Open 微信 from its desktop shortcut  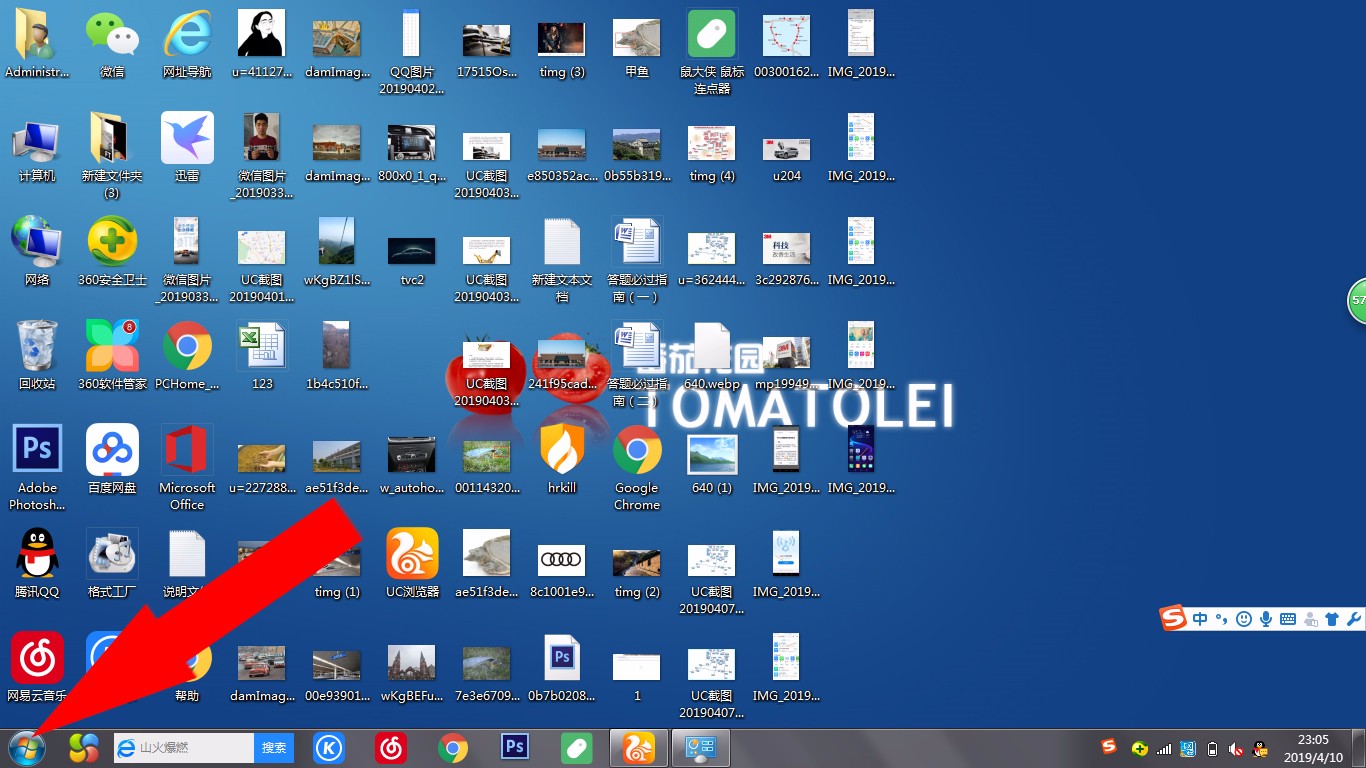coord(111,33)
